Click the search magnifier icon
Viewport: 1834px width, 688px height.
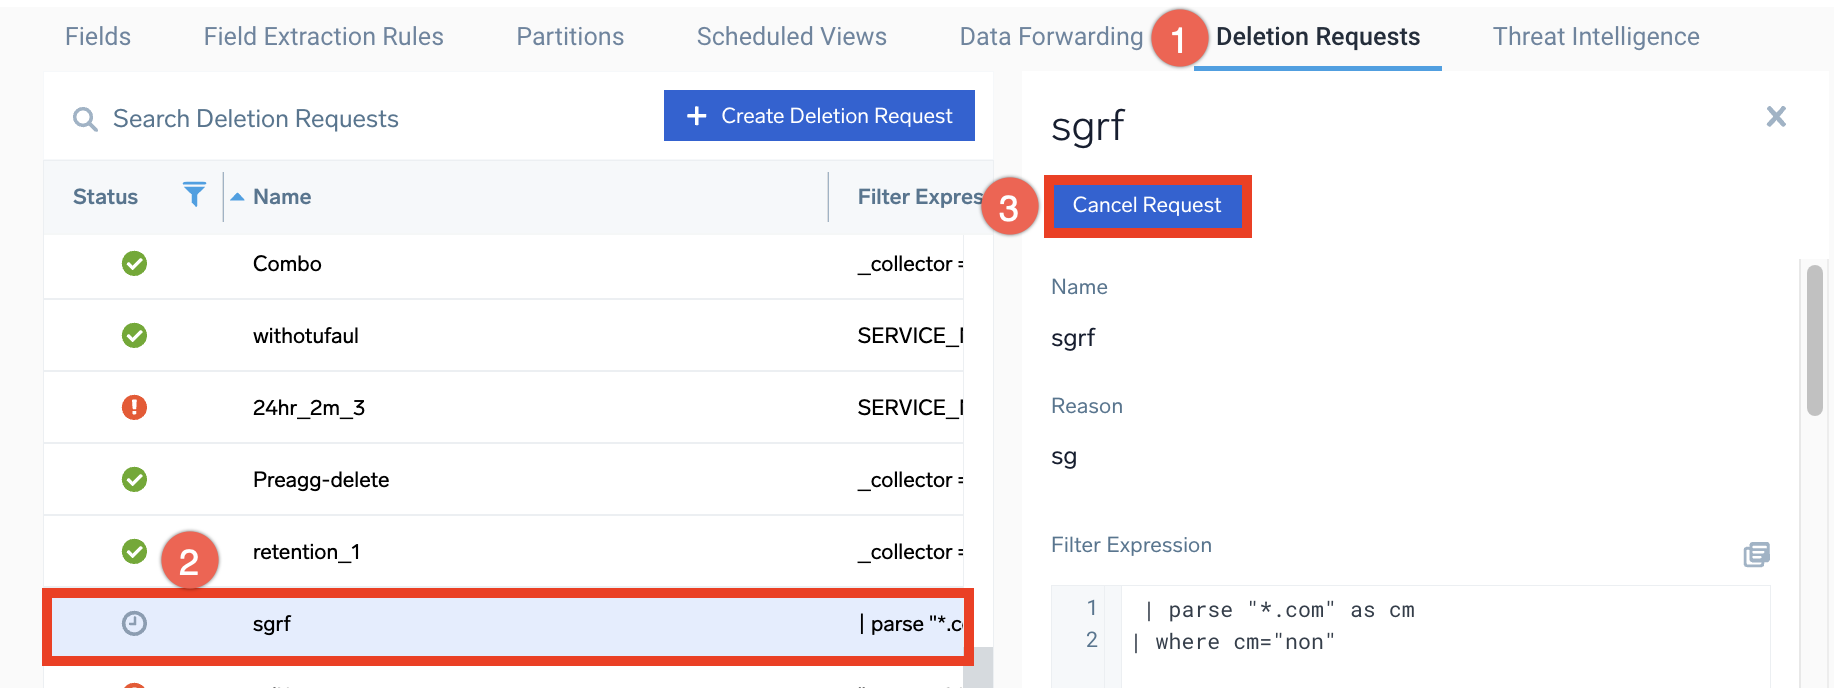pos(85,120)
